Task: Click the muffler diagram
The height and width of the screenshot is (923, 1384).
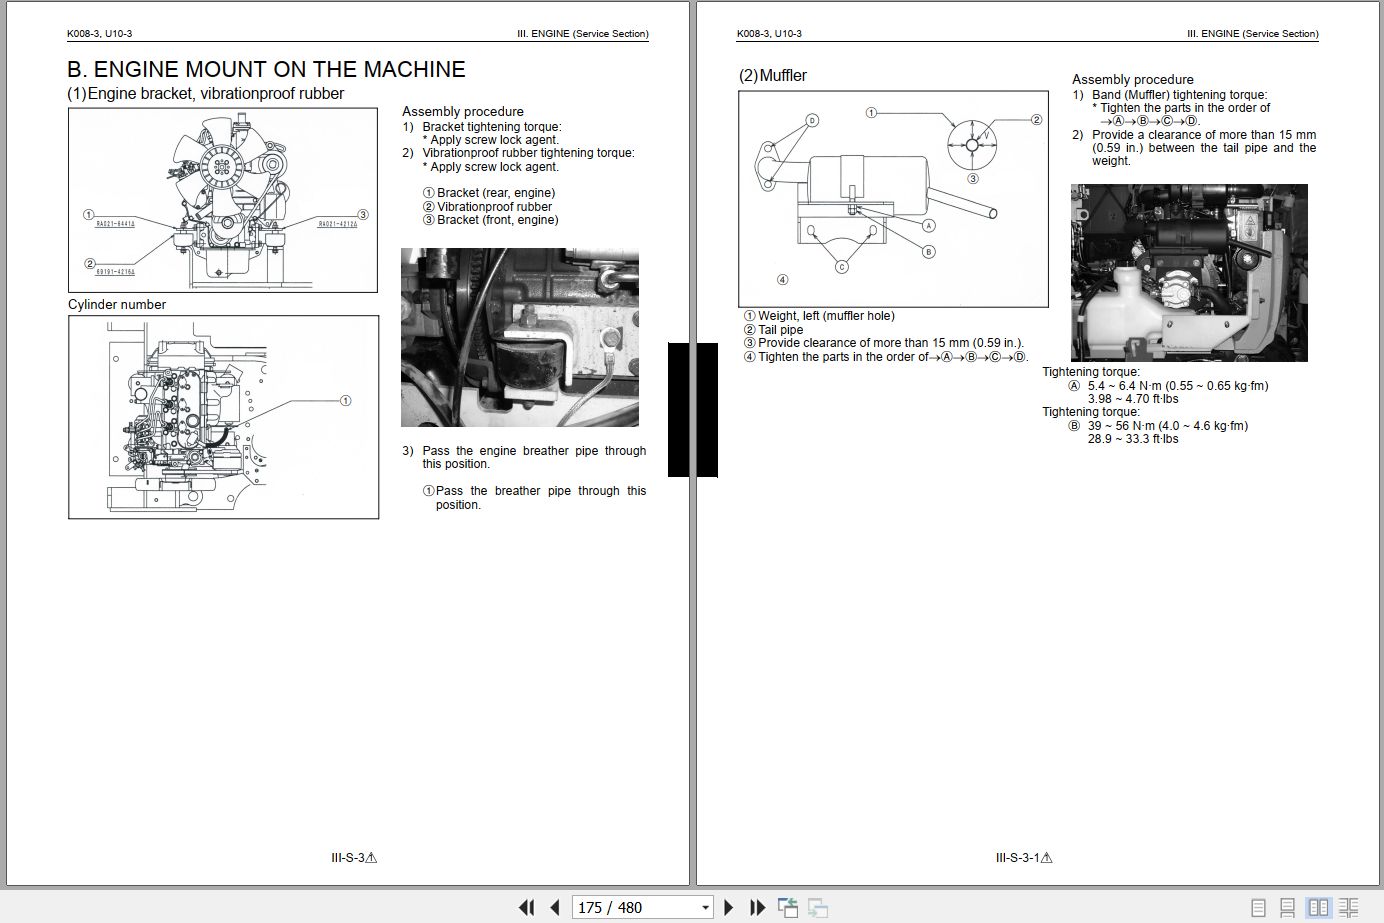Action: (x=893, y=199)
